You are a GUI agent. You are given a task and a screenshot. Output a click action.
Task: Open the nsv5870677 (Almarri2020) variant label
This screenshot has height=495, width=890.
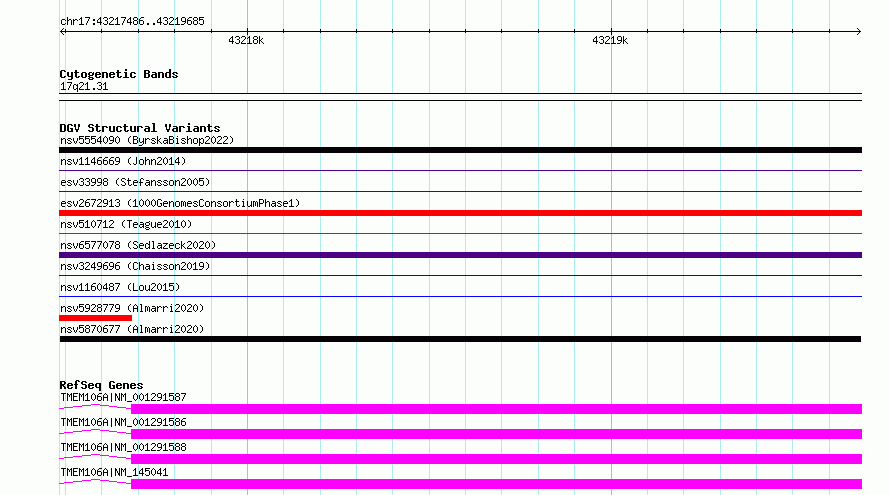(132, 329)
